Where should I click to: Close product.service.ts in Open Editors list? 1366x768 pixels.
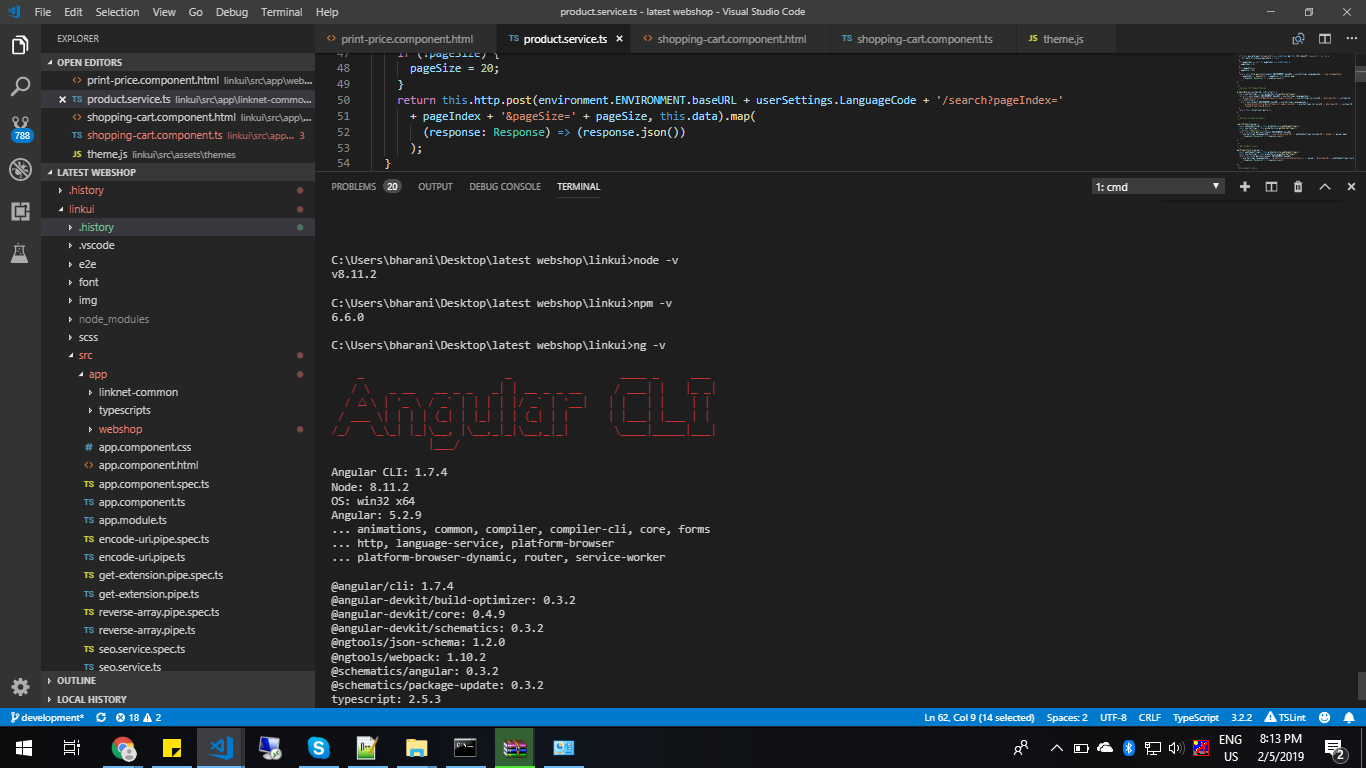(x=63, y=99)
